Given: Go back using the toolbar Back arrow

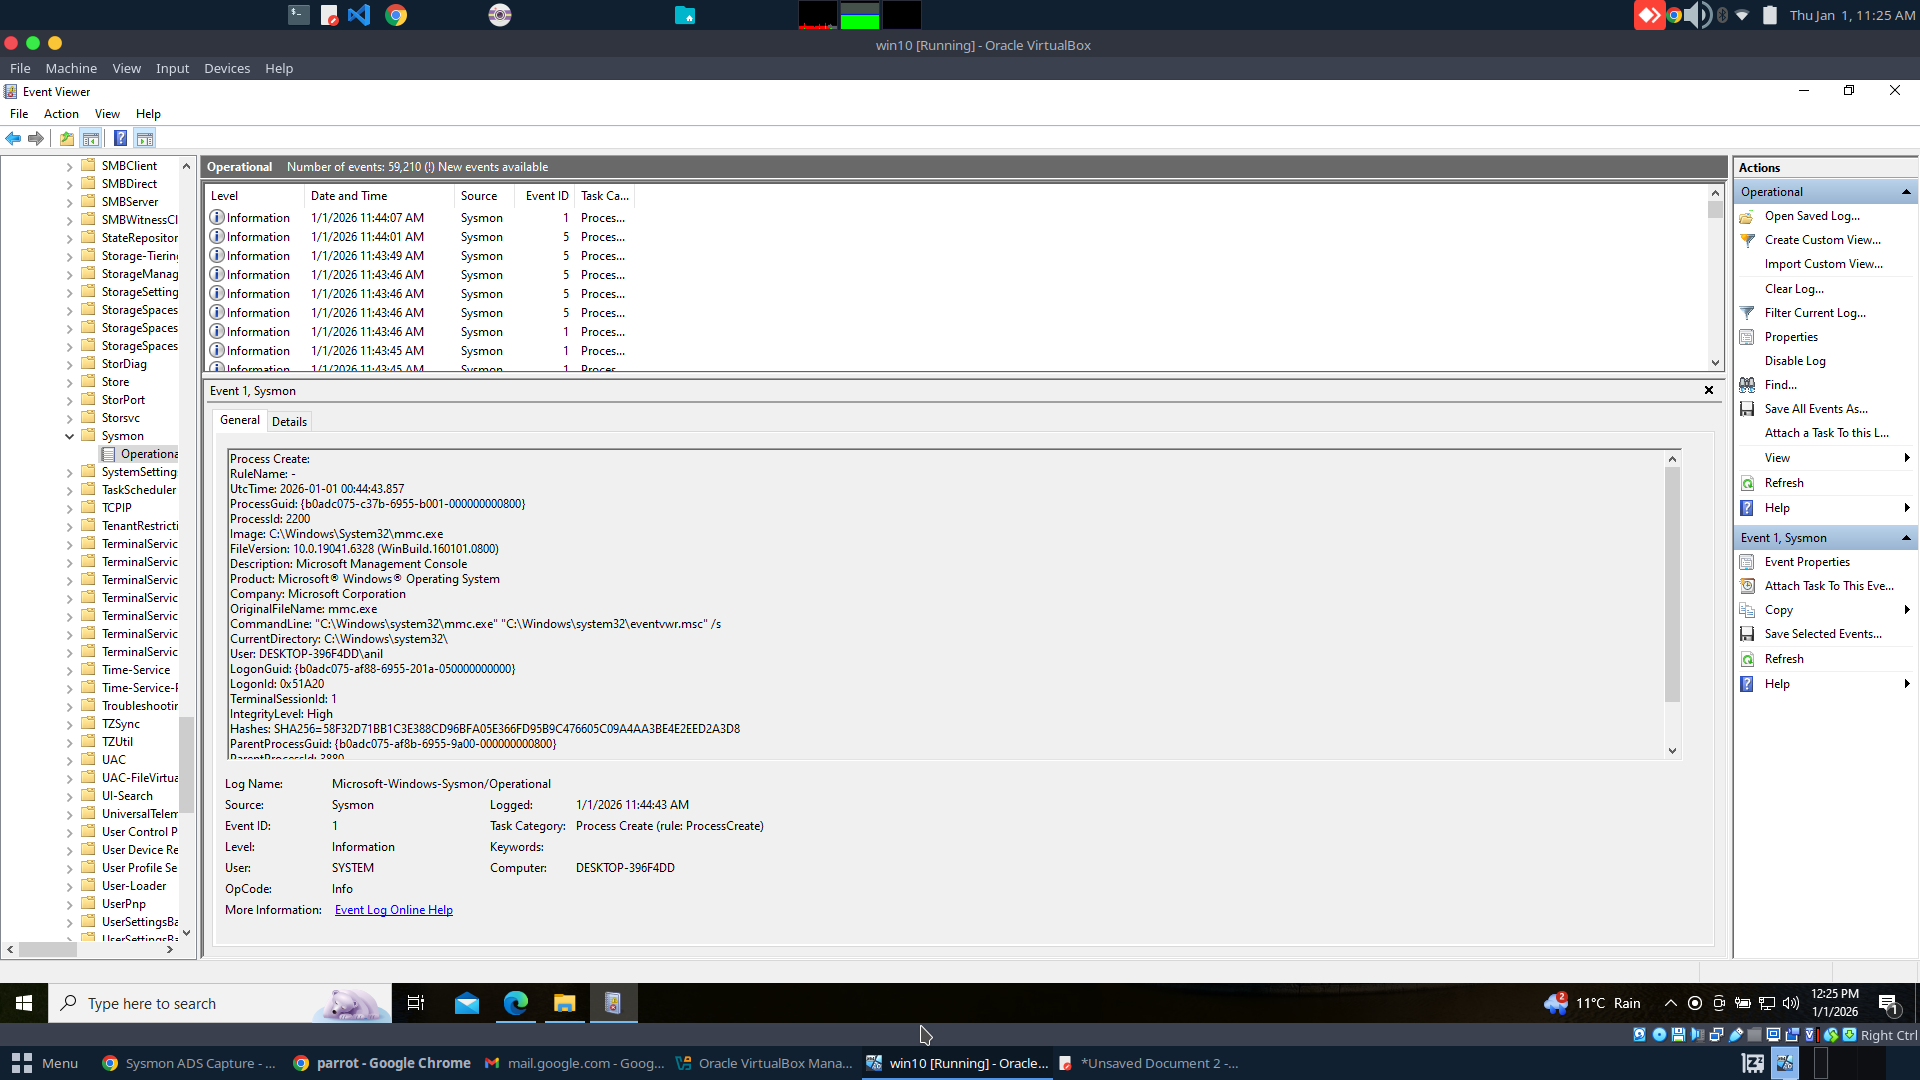Looking at the screenshot, I should click(x=13, y=138).
